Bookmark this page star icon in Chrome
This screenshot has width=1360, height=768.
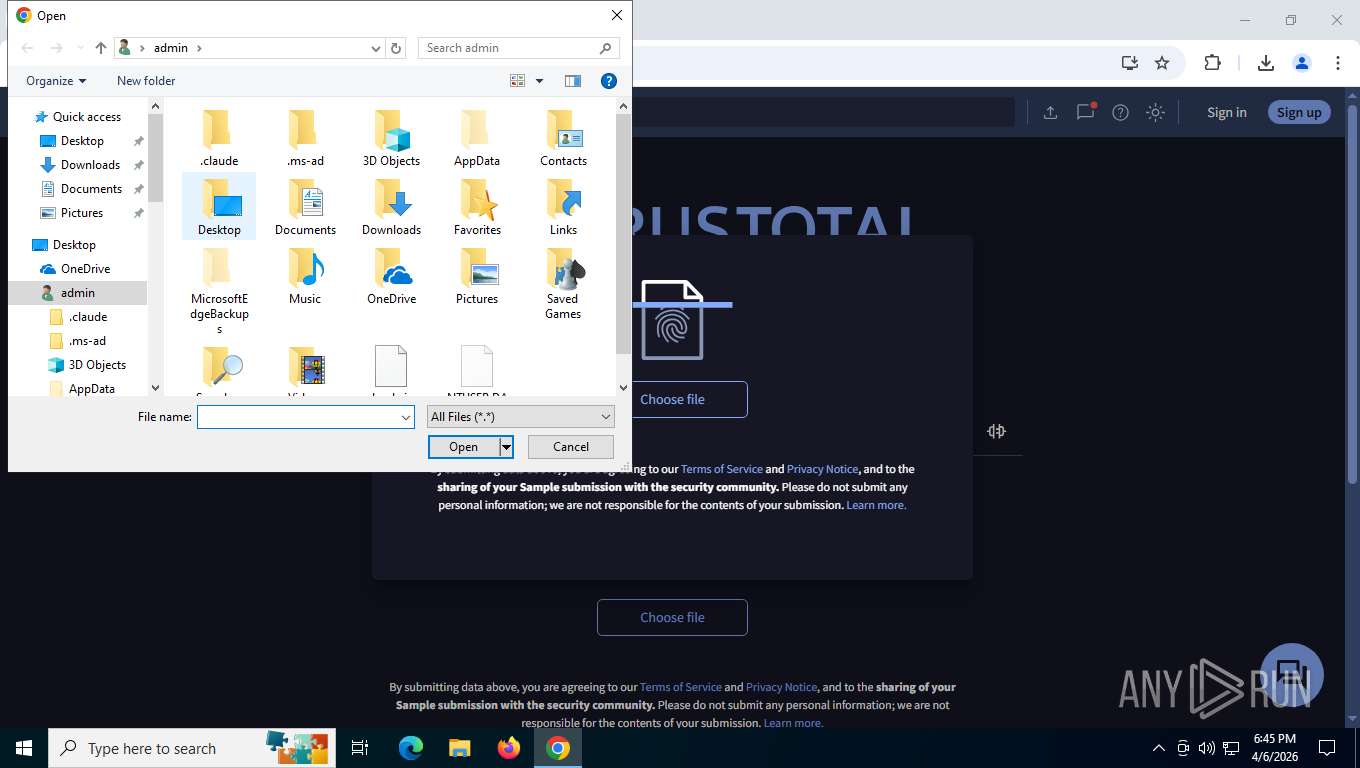click(1162, 63)
